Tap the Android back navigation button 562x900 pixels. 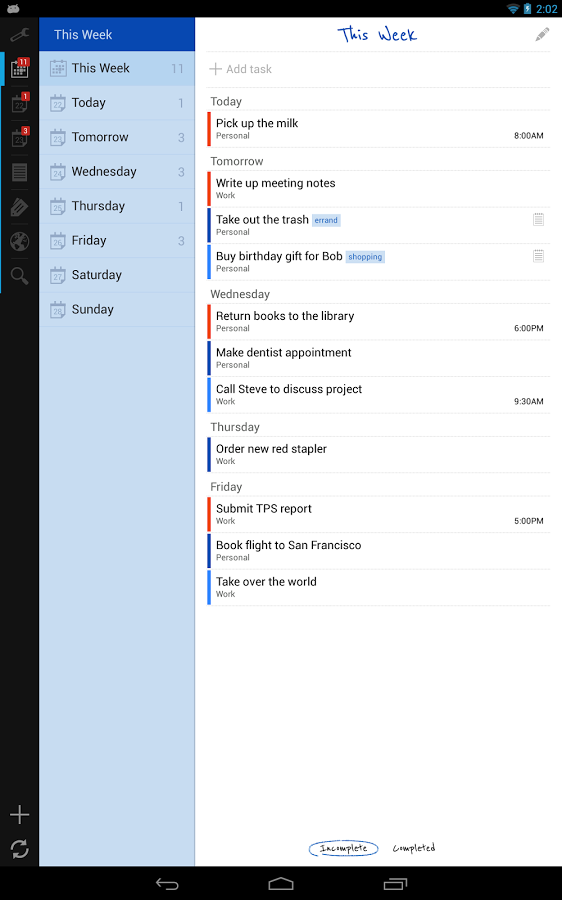pos(167,883)
